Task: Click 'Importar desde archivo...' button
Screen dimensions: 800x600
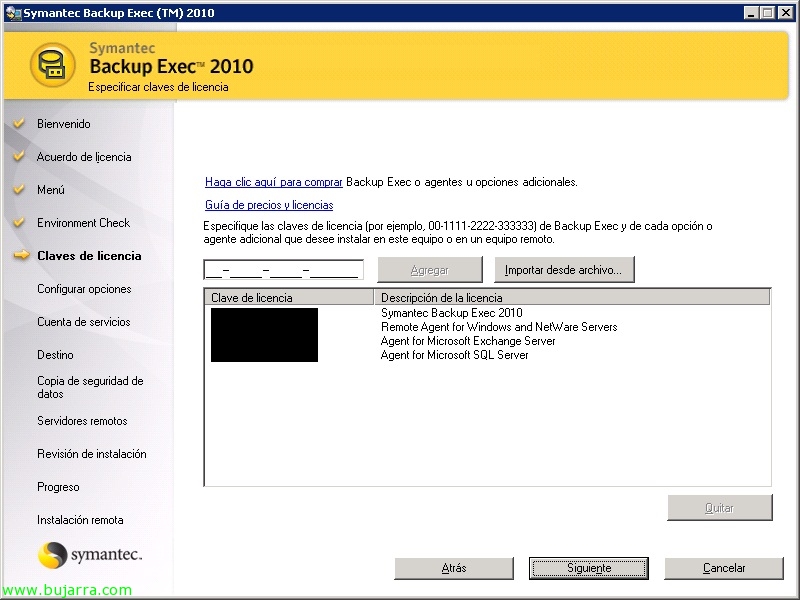Action: pos(564,269)
